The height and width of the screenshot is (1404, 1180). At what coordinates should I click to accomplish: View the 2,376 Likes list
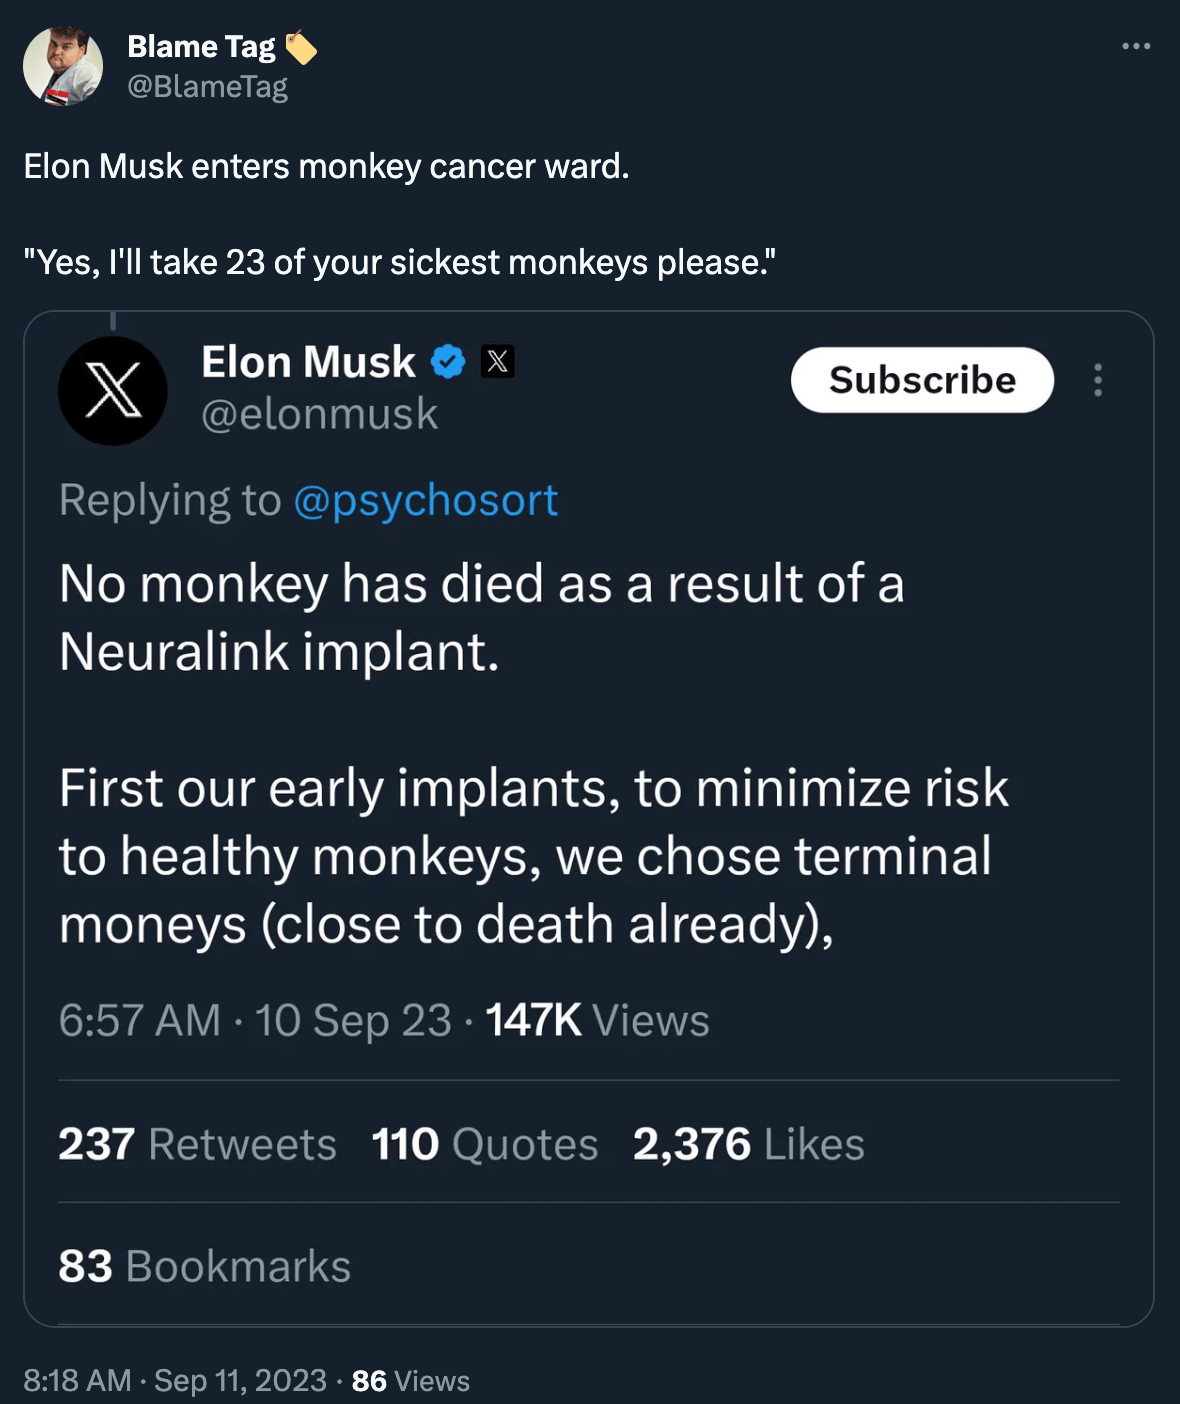(x=748, y=1144)
